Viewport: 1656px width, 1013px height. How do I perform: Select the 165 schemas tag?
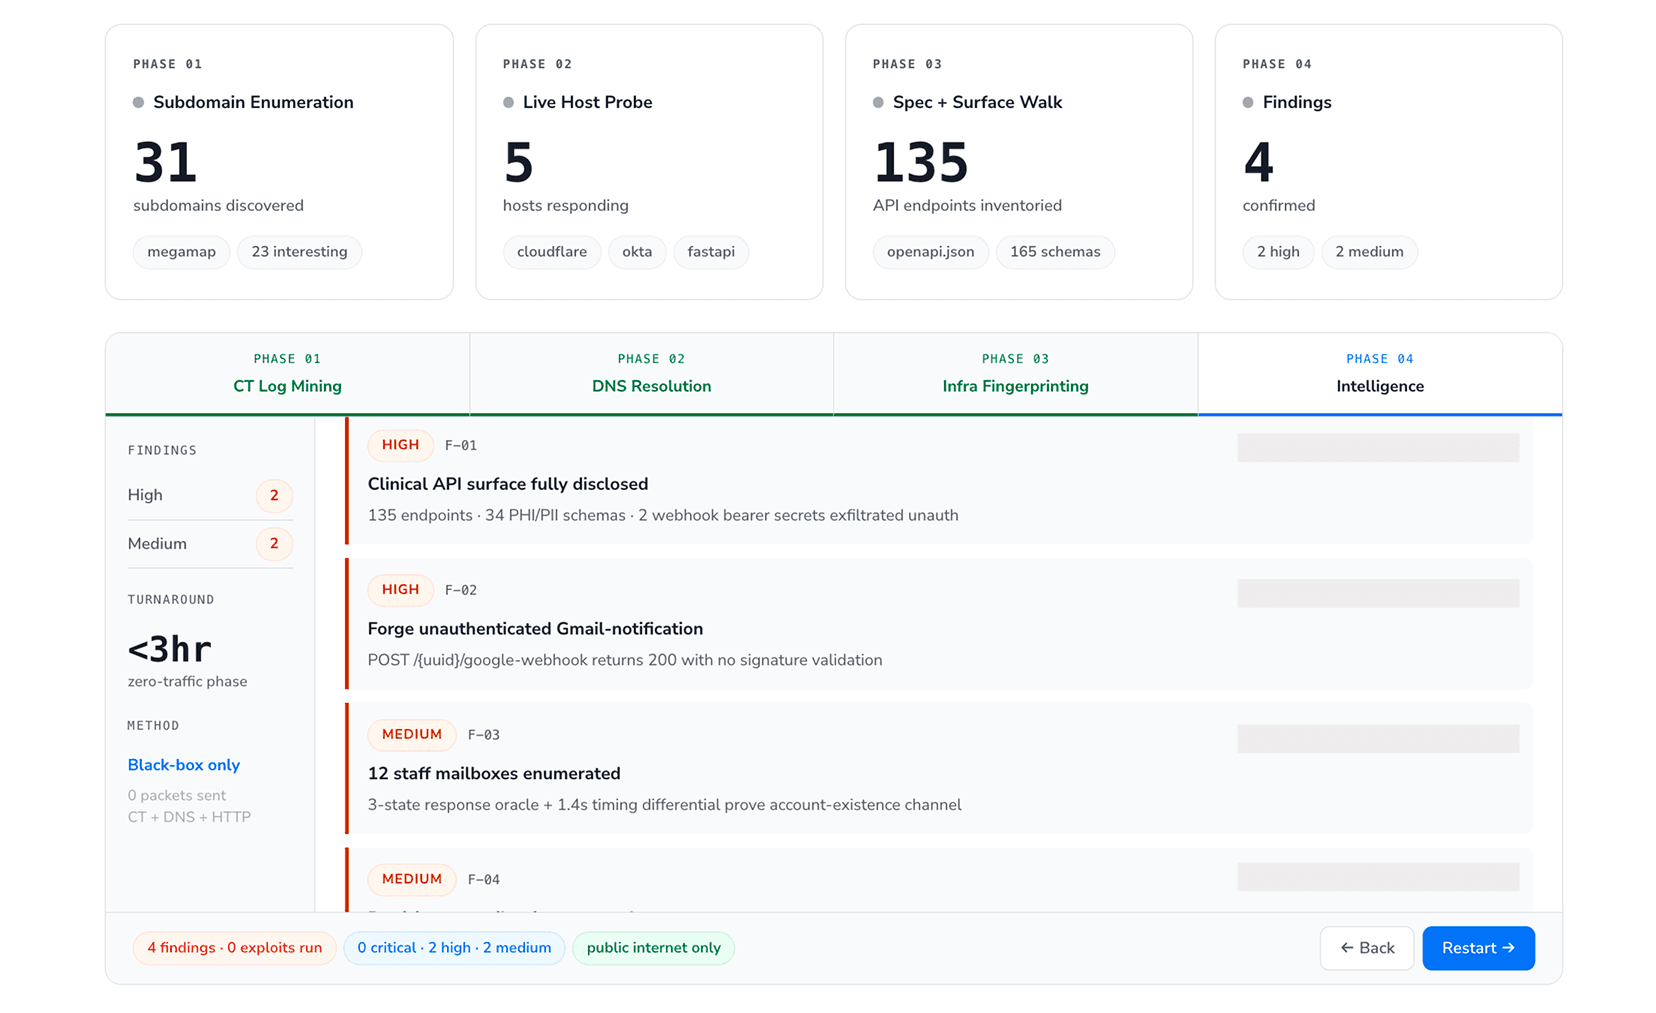[1055, 252]
